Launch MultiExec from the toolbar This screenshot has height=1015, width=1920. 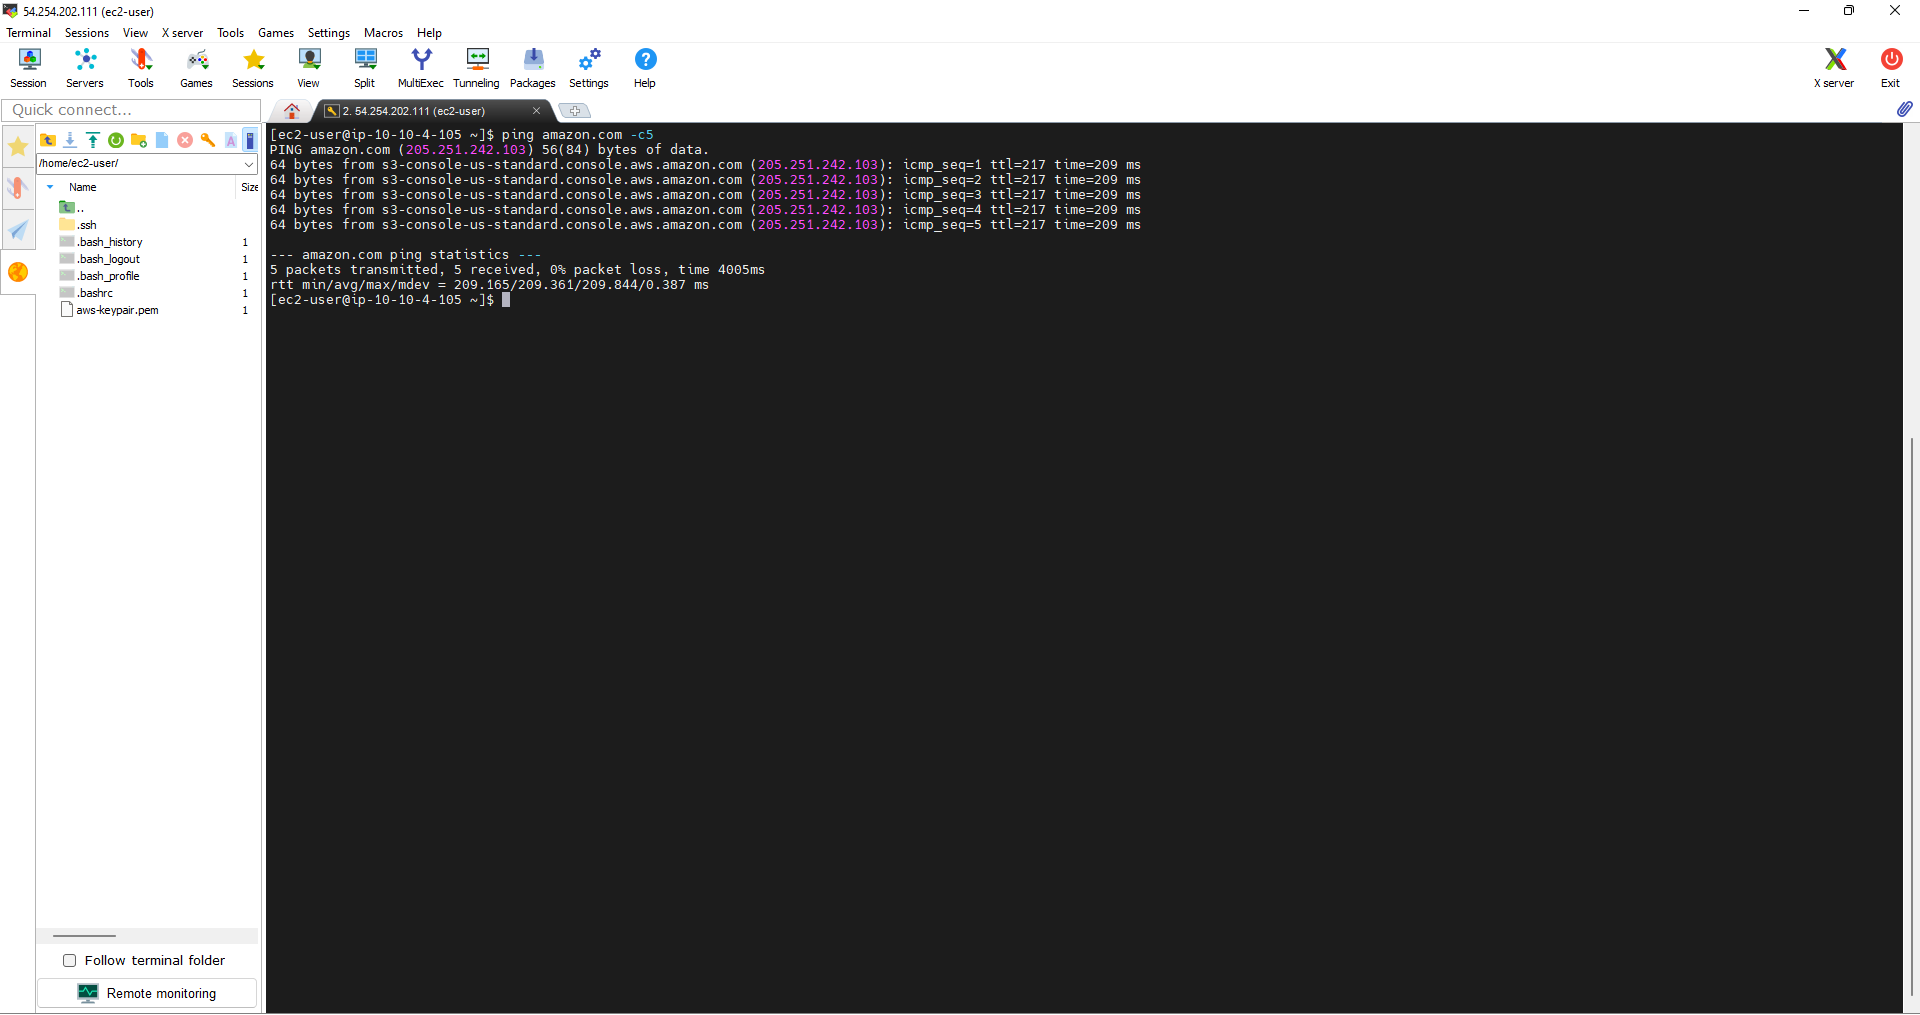tap(421, 68)
